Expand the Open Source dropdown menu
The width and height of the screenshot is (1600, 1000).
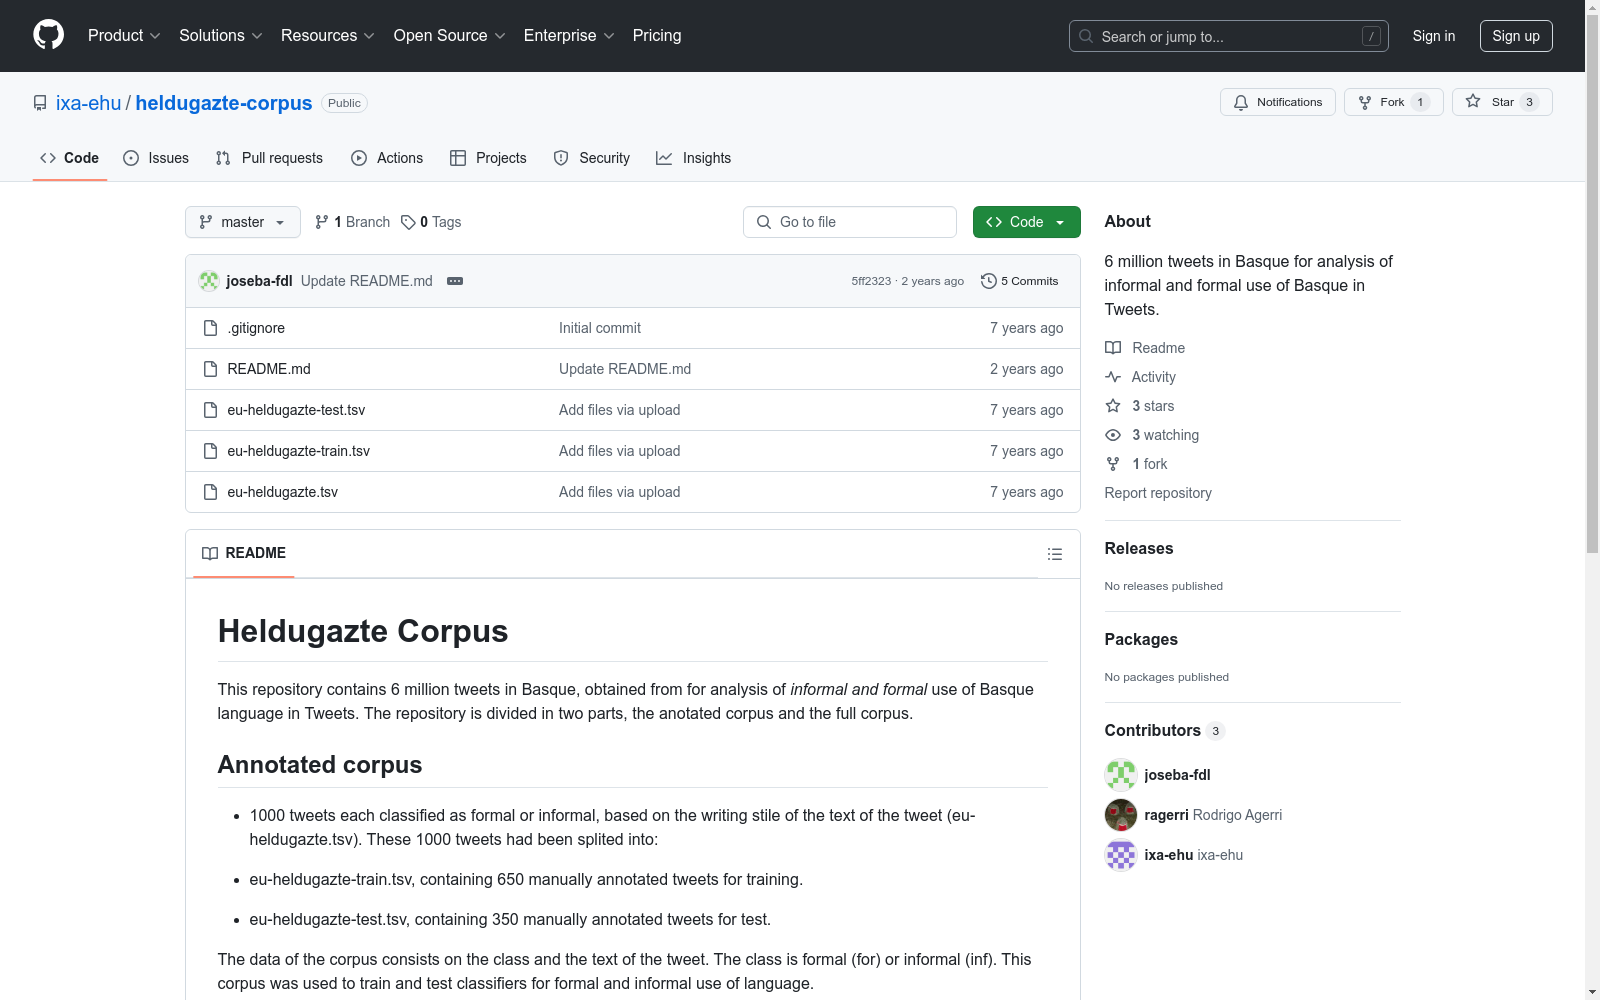point(450,36)
